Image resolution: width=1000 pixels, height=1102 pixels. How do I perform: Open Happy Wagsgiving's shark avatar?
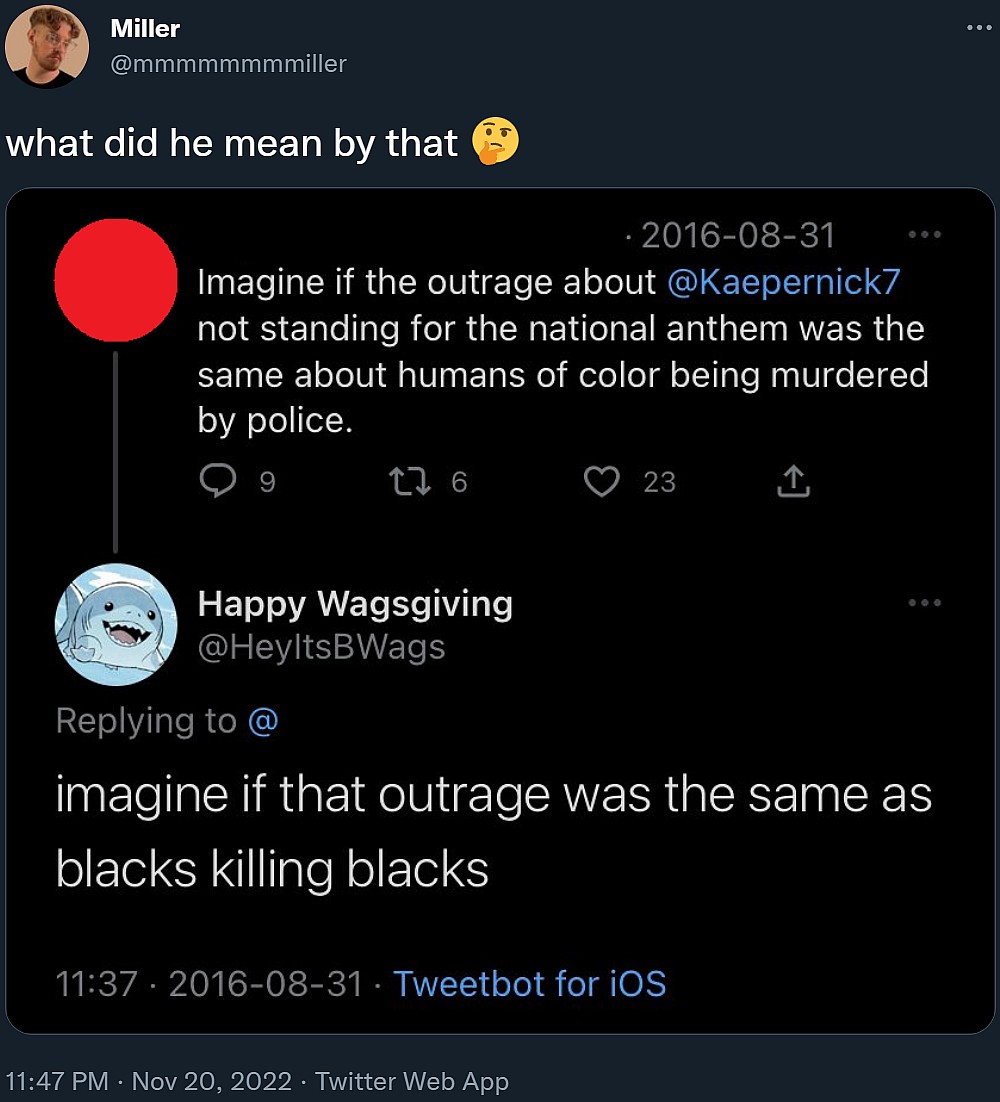[116, 624]
